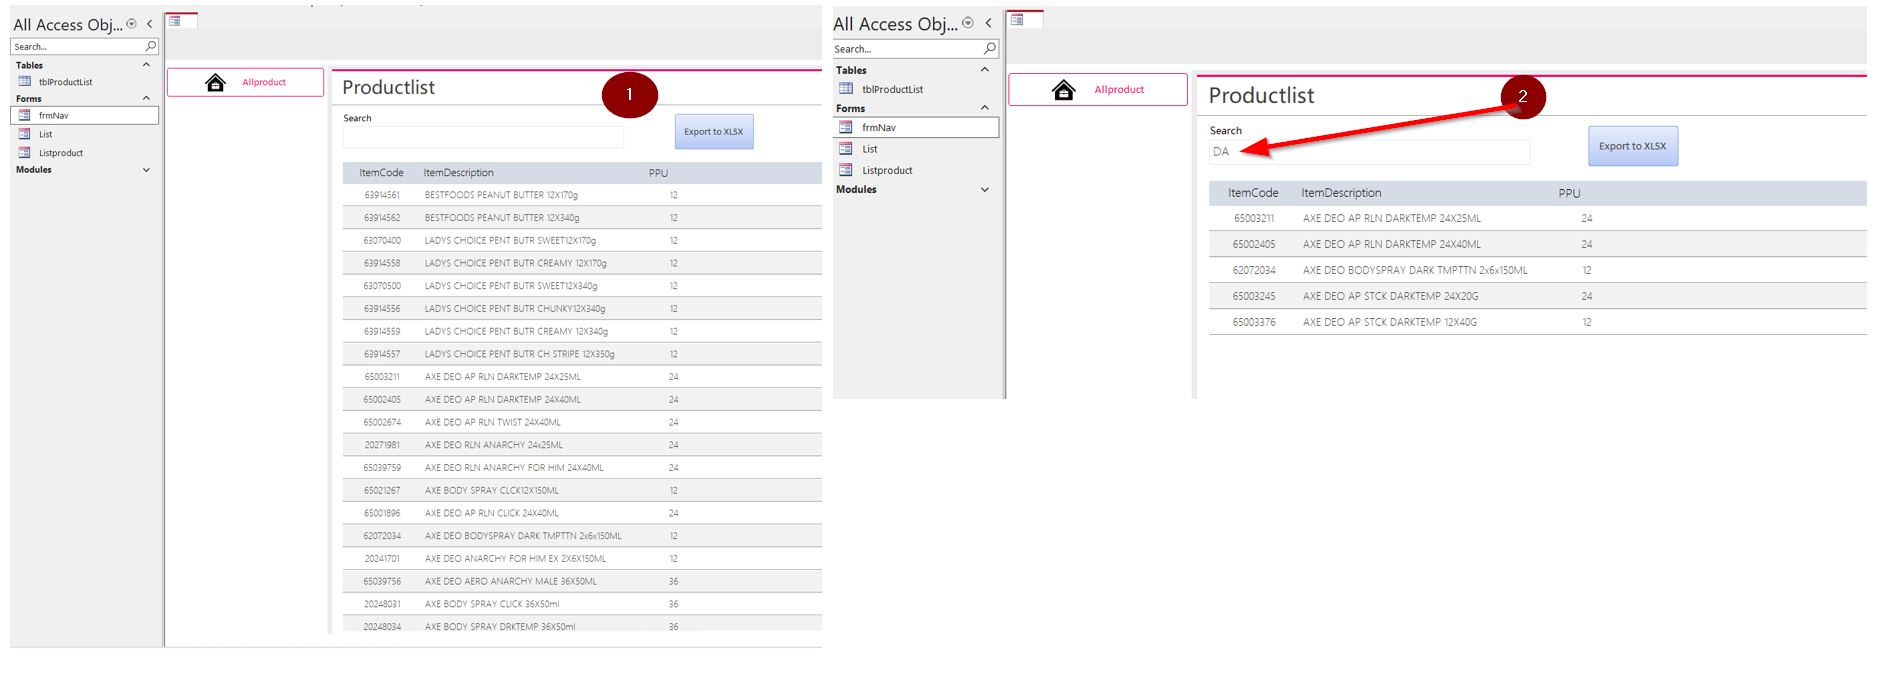Select AXE BODY SPRAY CLCK12X150ML row
Image resolution: width=1881 pixels, height=695 pixels.
pyautogui.click(x=582, y=490)
